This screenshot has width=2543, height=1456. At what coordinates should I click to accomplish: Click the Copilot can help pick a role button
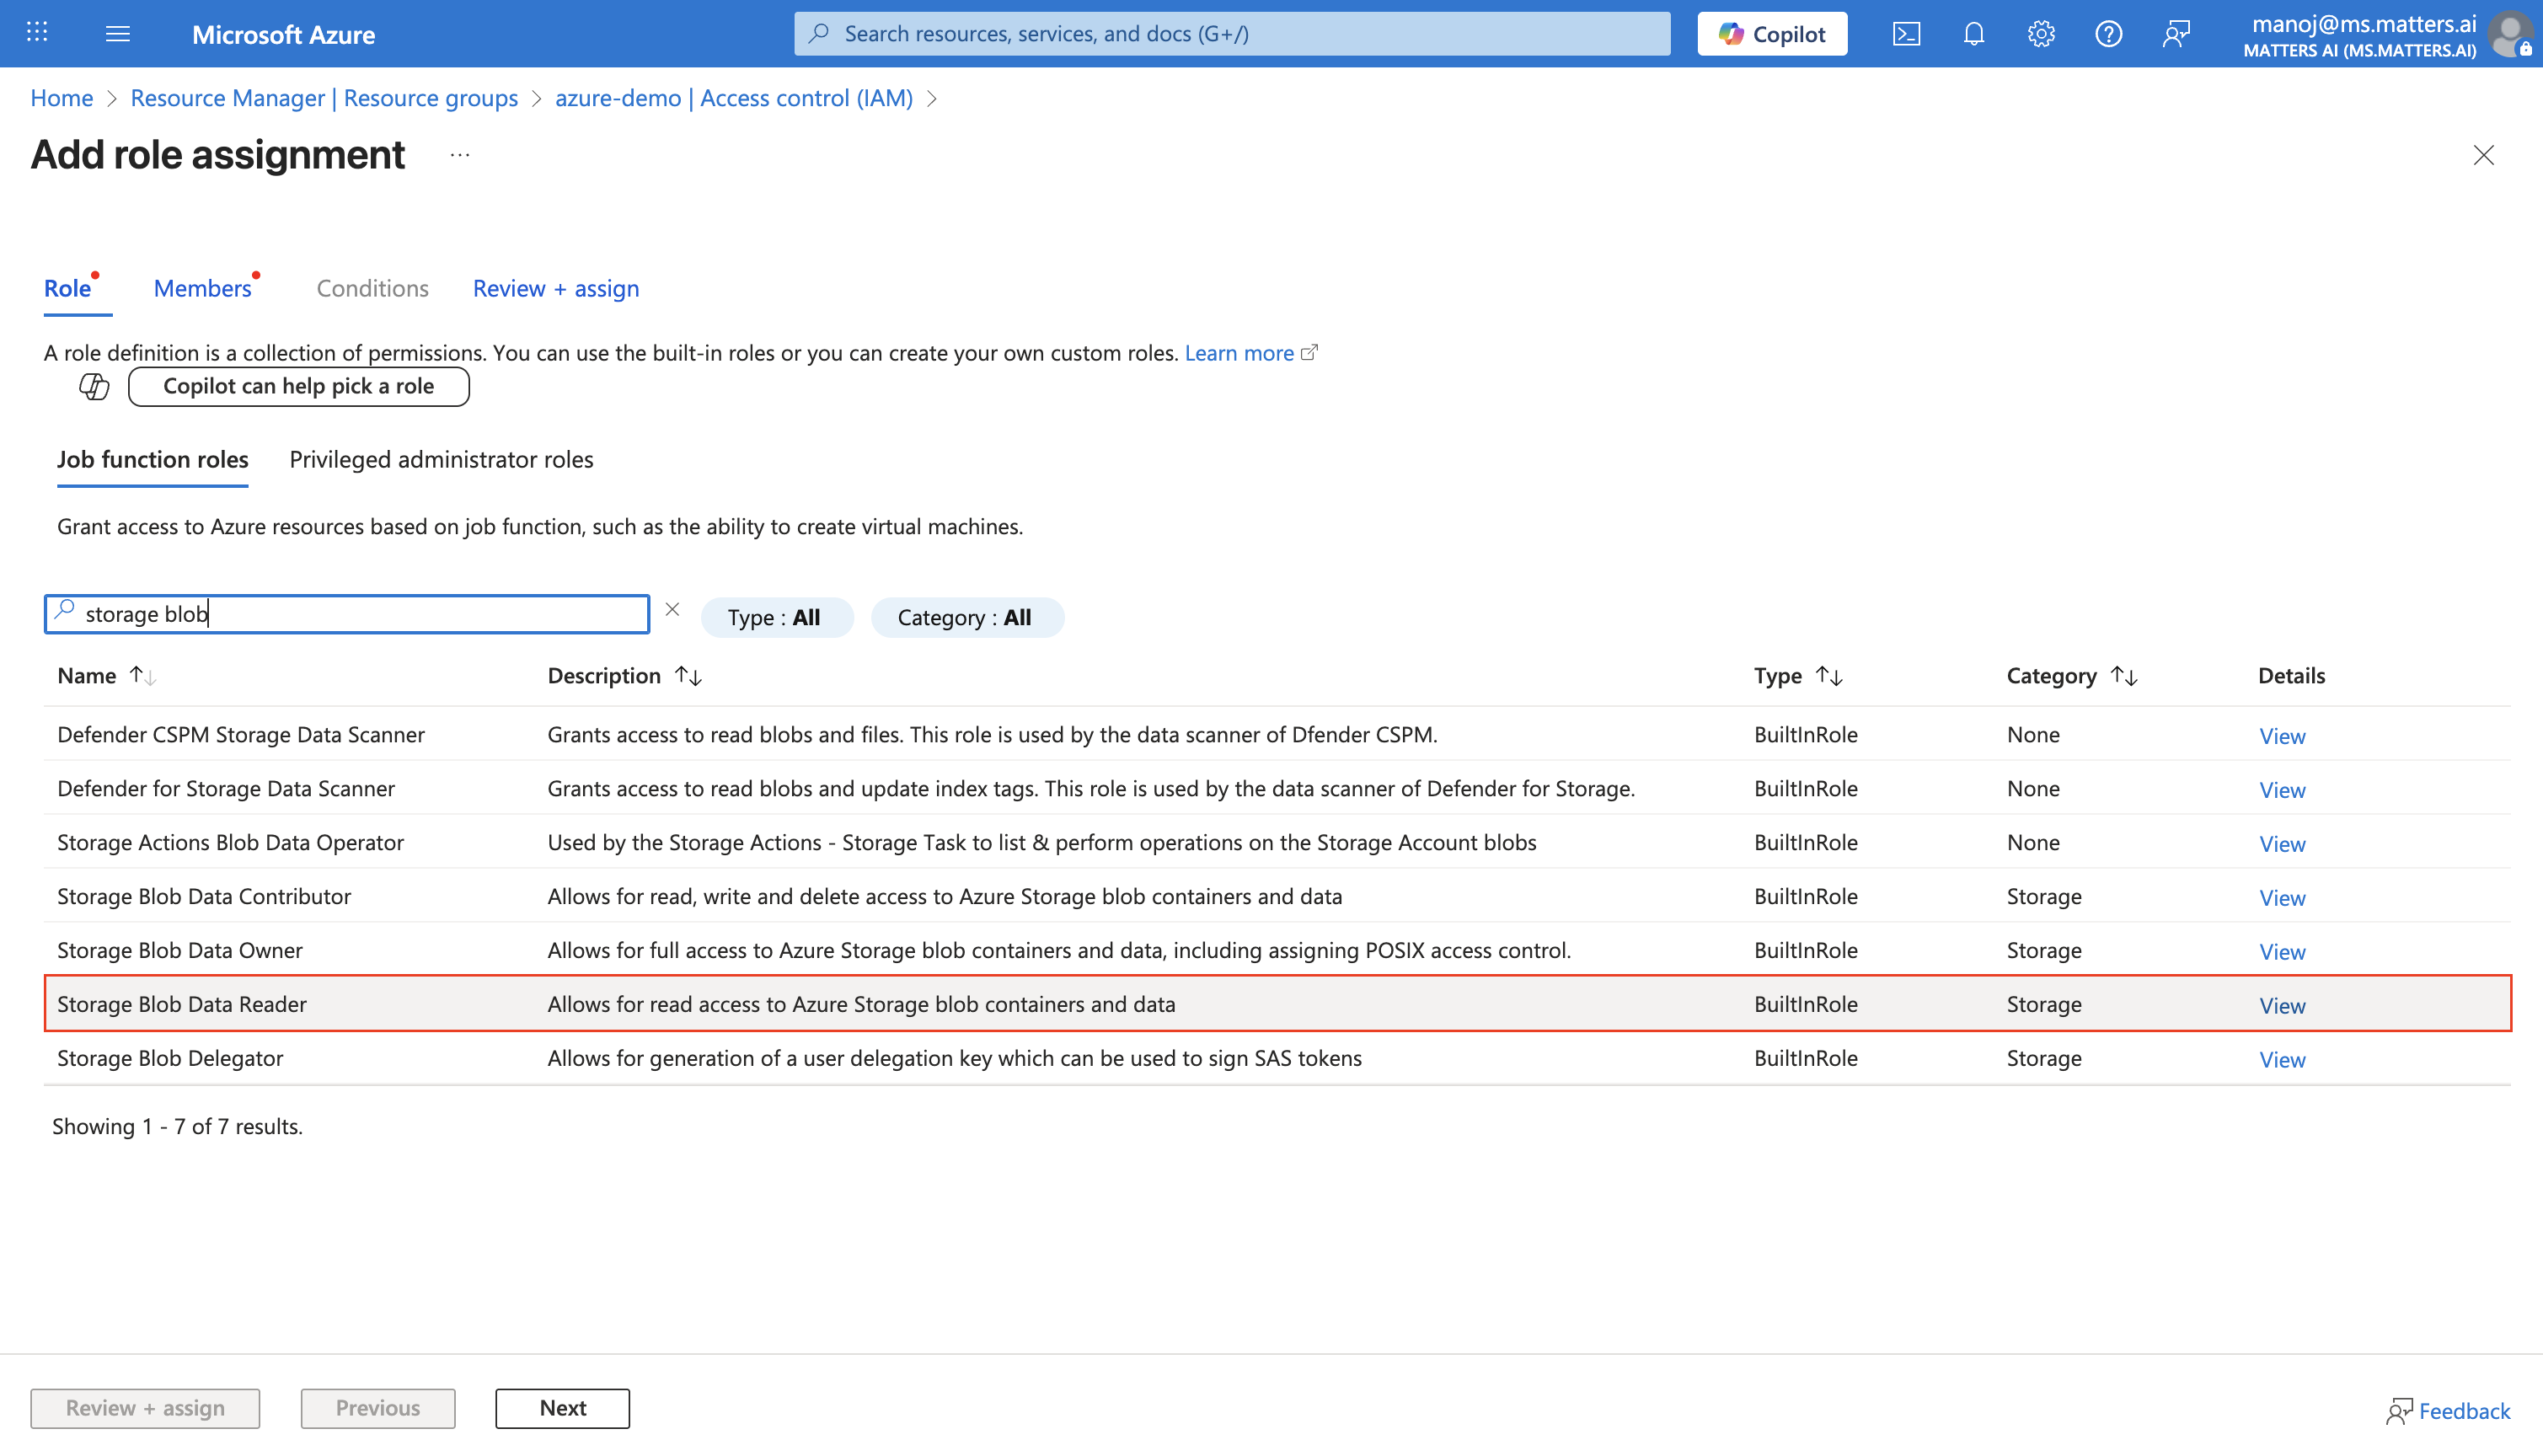point(298,386)
